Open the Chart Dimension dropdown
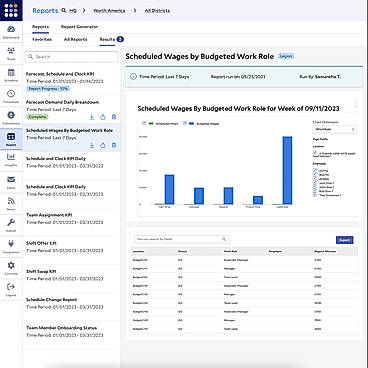This screenshot has width=368, height=368. (335, 129)
